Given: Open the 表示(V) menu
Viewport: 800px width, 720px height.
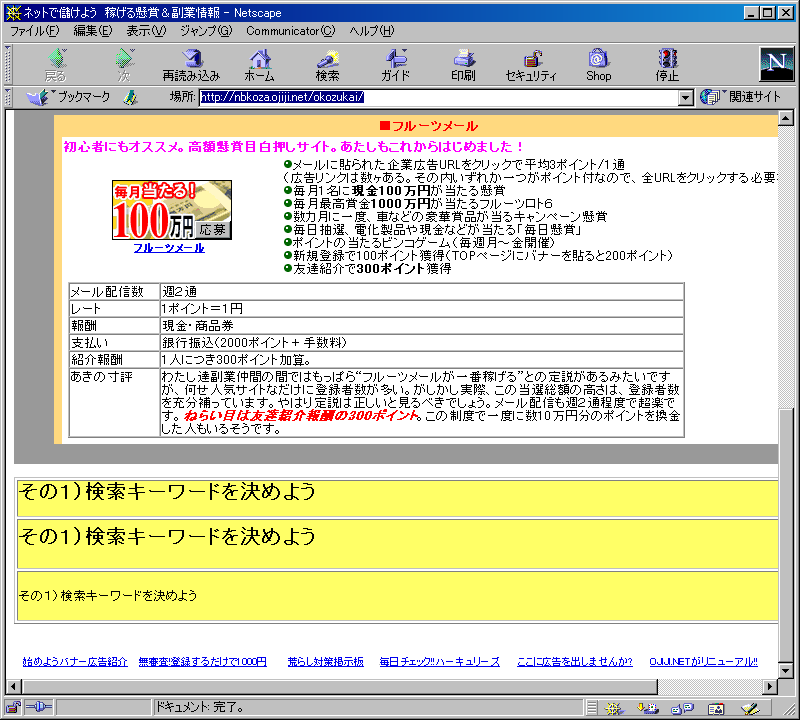Looking at the screenshot, I should coord(146,31).
